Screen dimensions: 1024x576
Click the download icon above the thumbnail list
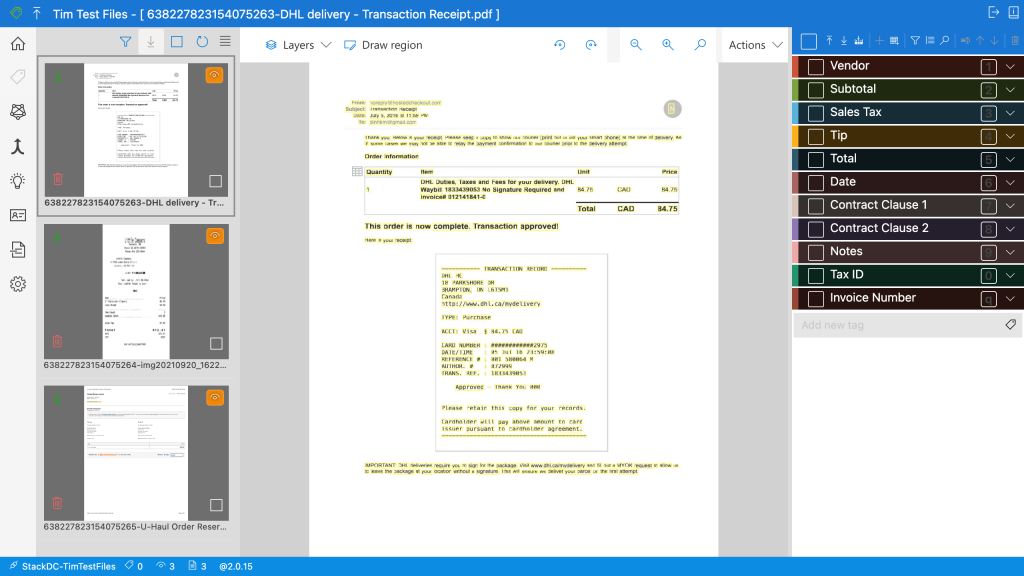coord(151,42)
